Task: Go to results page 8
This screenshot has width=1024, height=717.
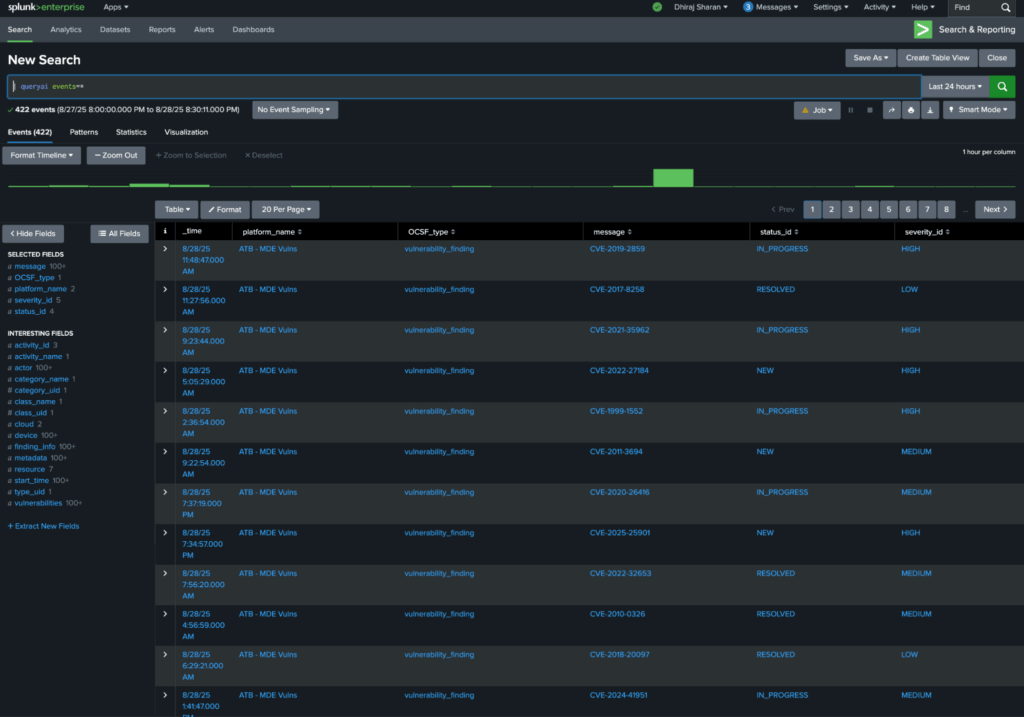Action: click(946, 210)
